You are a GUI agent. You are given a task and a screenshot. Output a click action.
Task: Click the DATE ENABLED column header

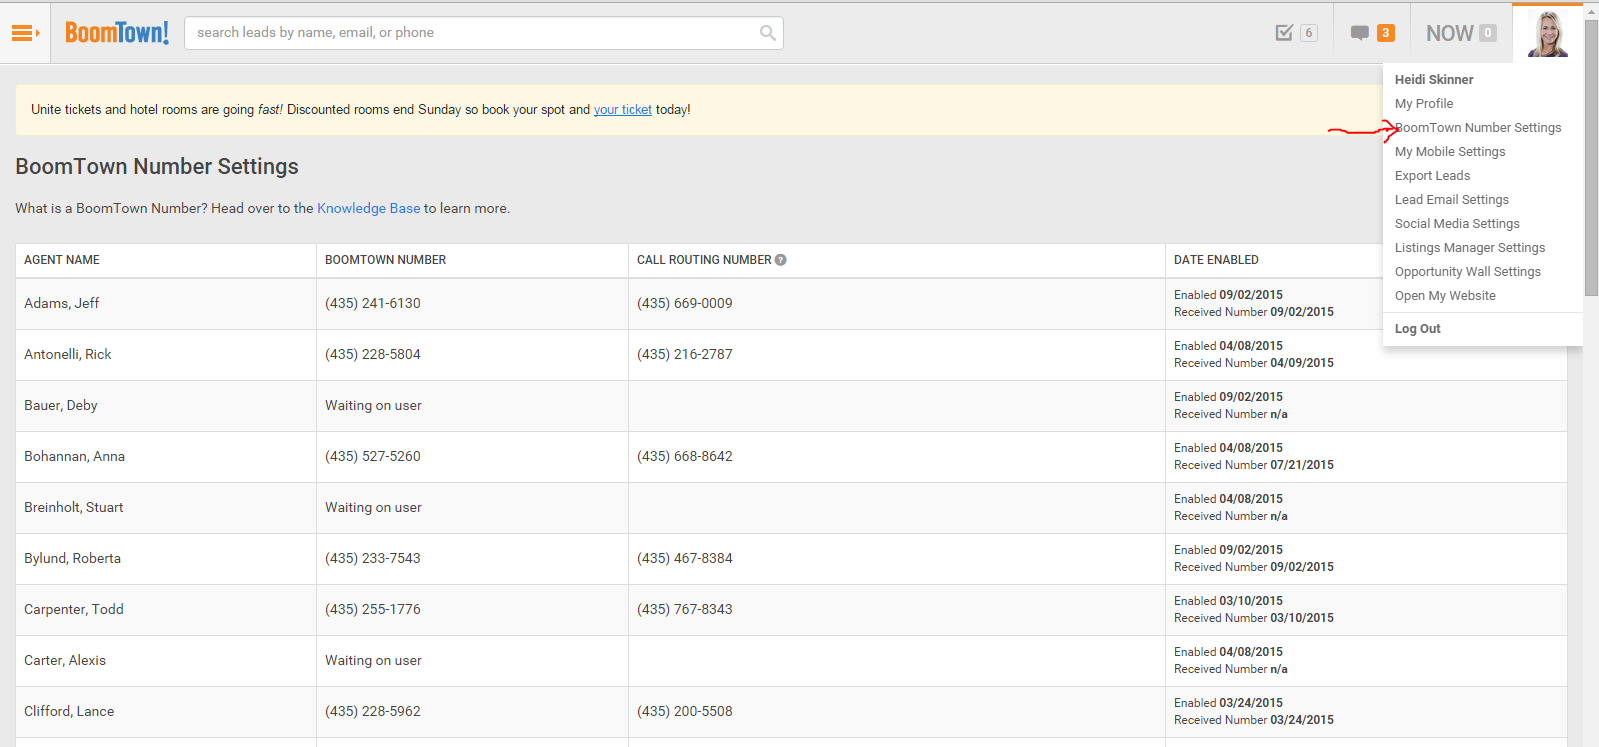point(1216,260)
